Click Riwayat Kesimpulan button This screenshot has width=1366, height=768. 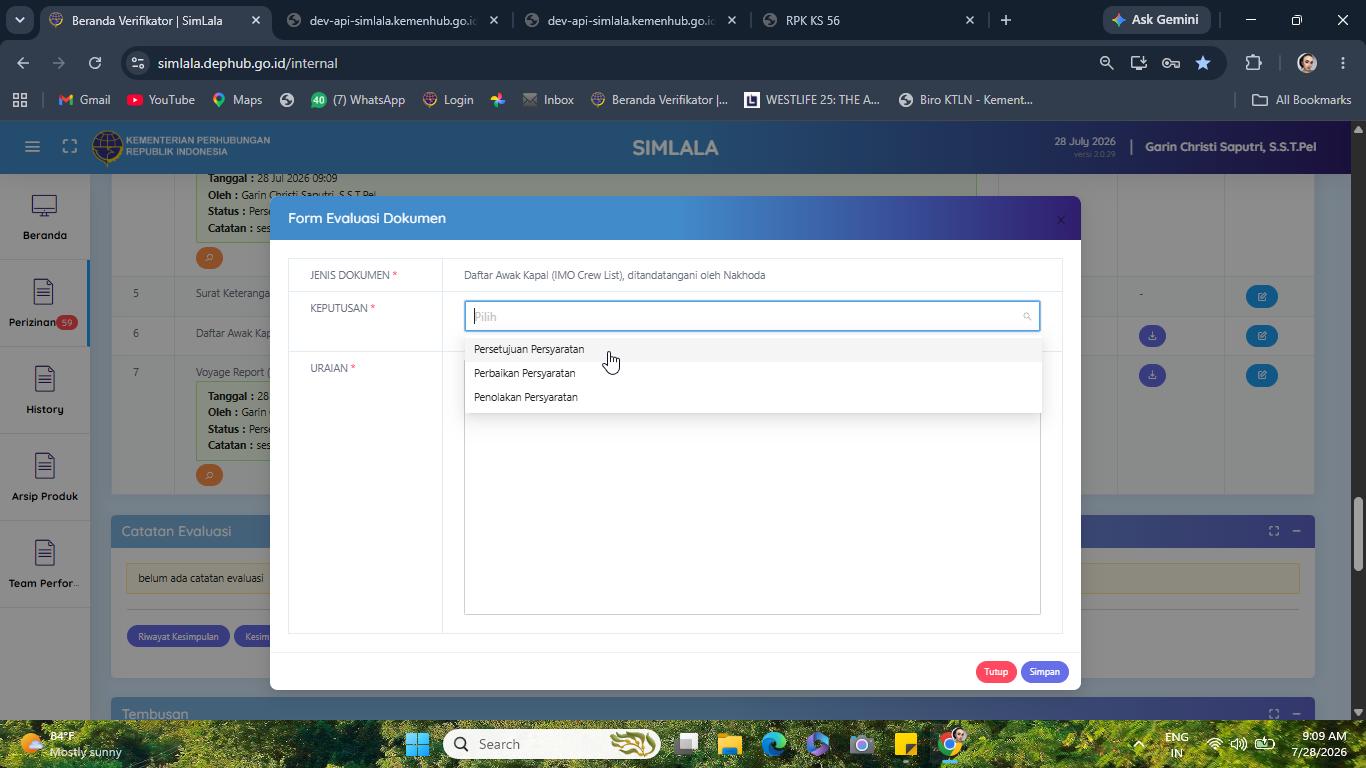tap(178, 636)
